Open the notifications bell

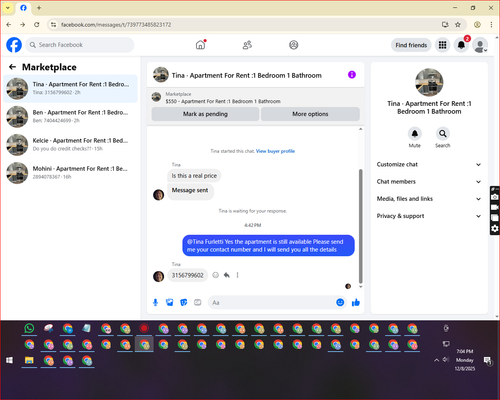pos(461,45)
